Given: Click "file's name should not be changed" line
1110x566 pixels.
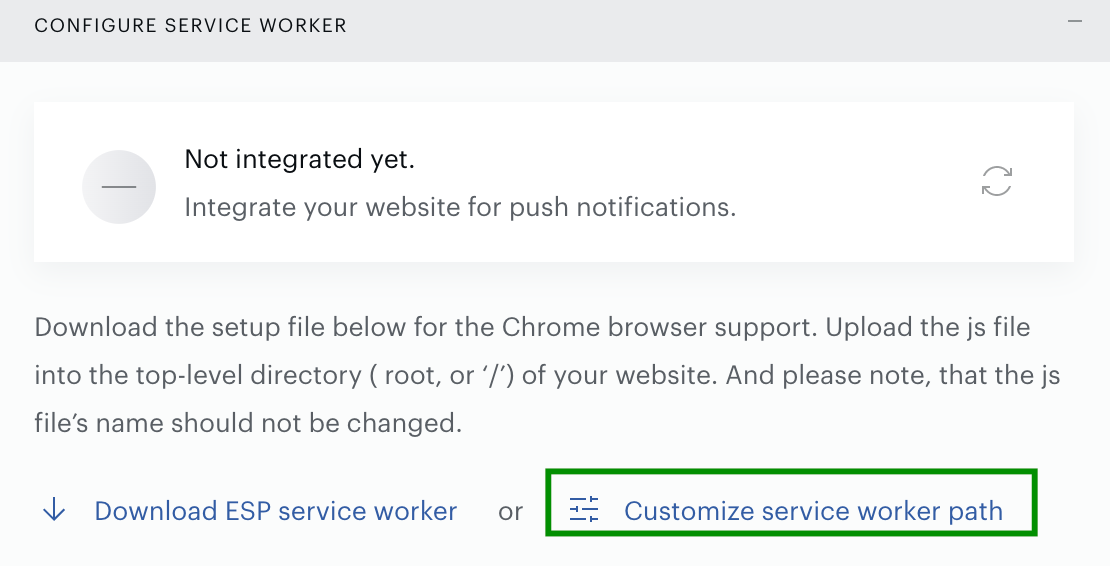Looking at the screenshot, I should click(248, 423).
